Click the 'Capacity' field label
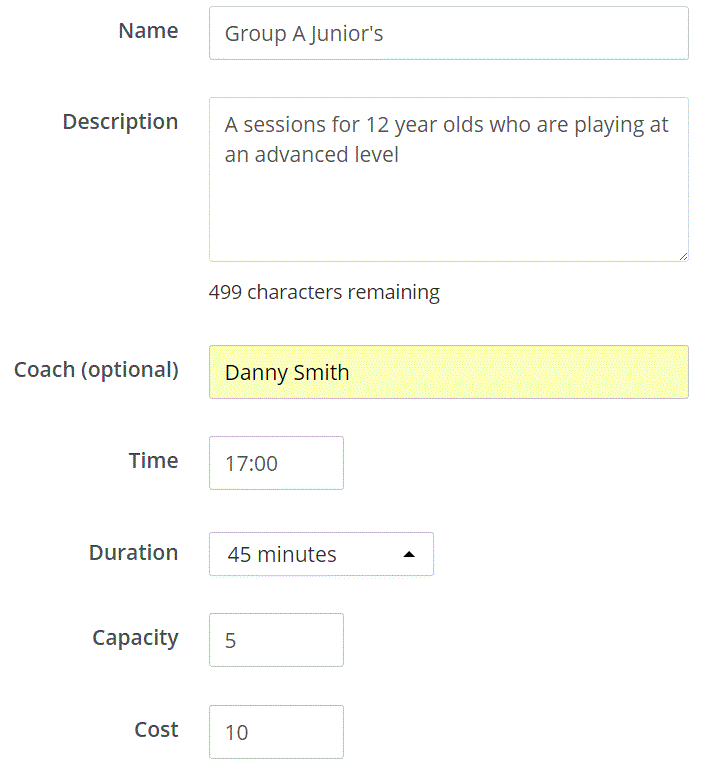 point(135,638)
